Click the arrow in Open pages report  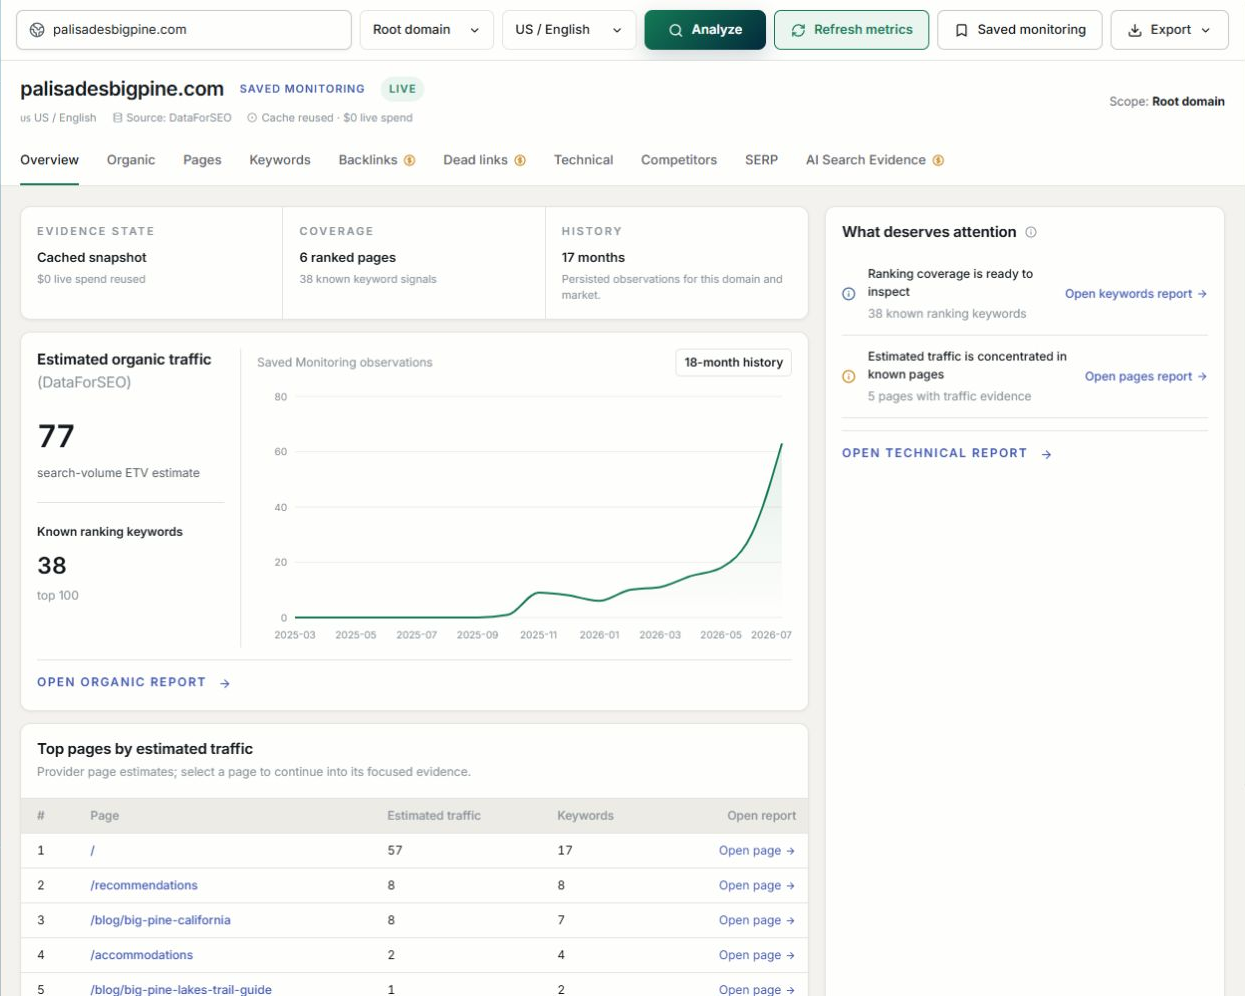pos(1202,377)
